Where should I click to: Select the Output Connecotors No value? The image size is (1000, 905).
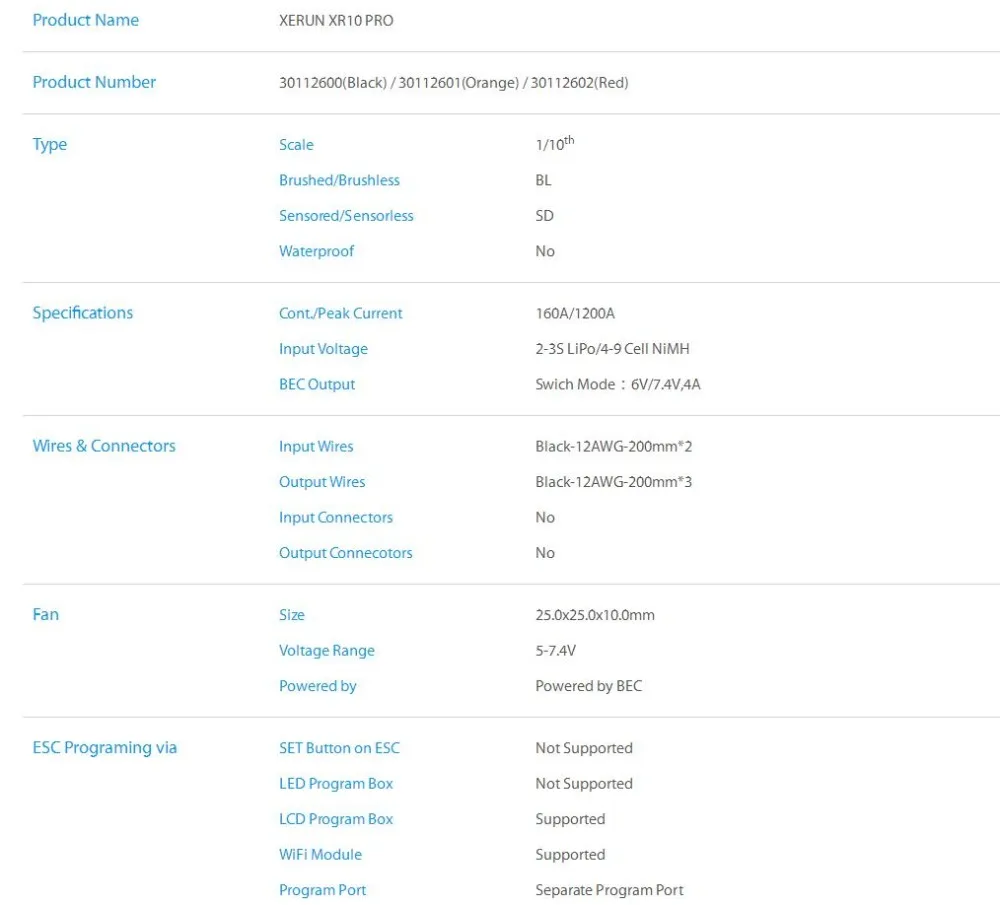[x=545, y=553]
